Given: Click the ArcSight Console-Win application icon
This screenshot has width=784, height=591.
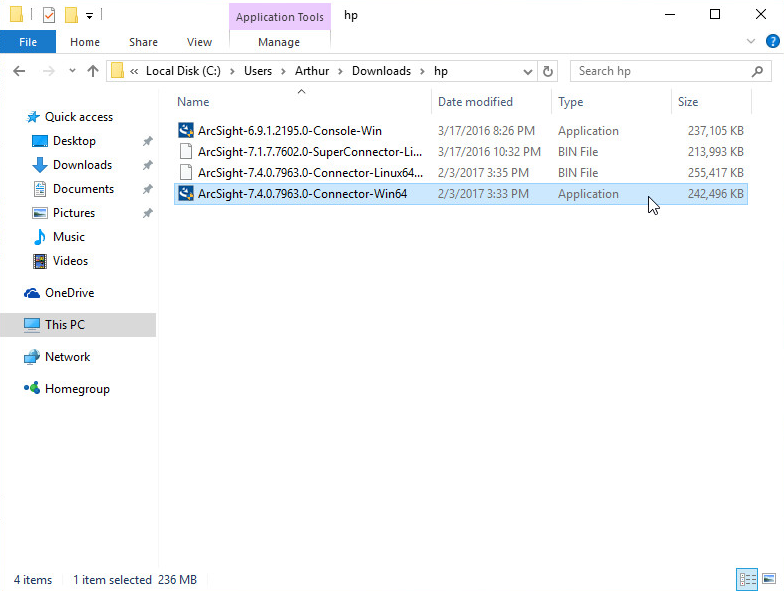Looking at the screenshot, I should [185, 131].
